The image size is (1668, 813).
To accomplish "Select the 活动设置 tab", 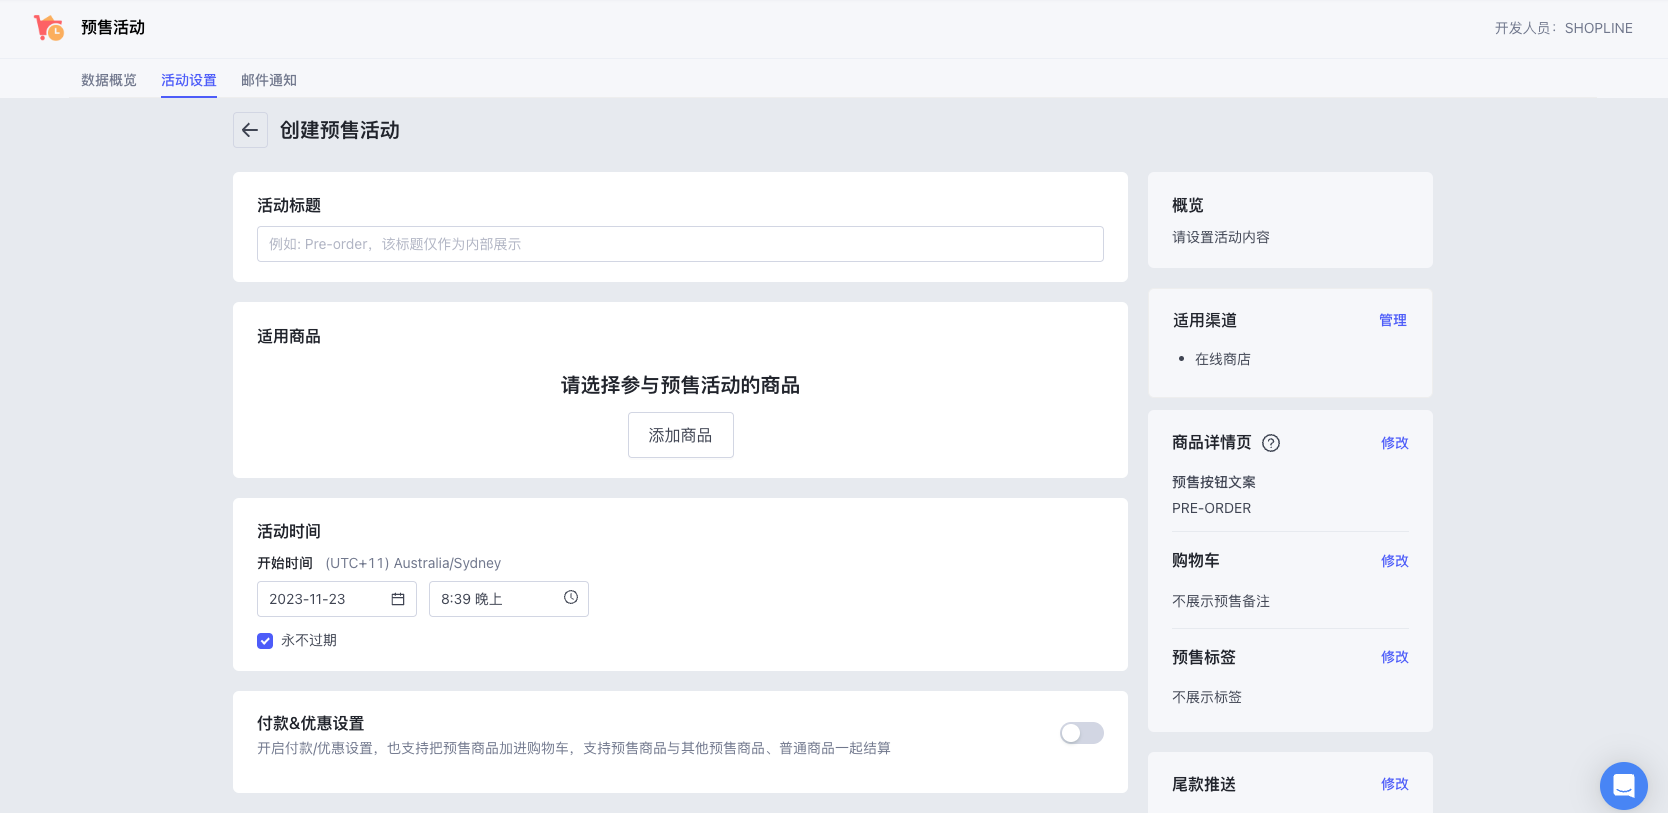I will tap(189, 80).
